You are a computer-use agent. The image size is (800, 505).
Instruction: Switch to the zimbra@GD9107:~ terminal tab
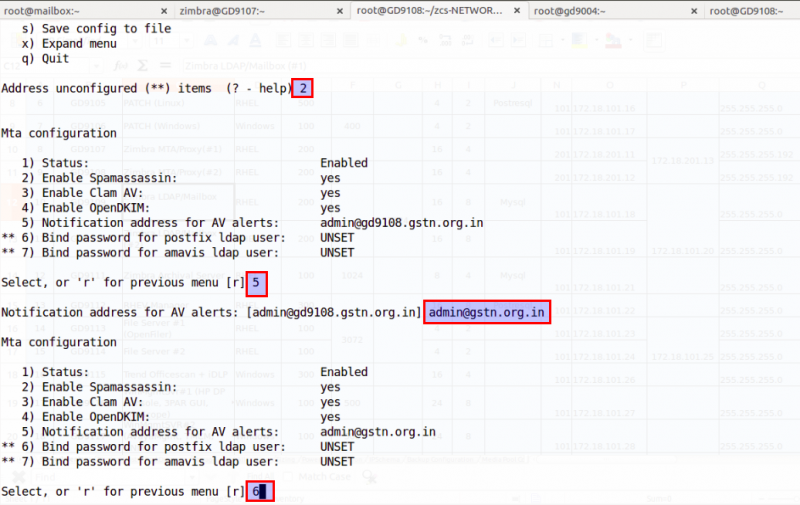(x=261, y=10)
